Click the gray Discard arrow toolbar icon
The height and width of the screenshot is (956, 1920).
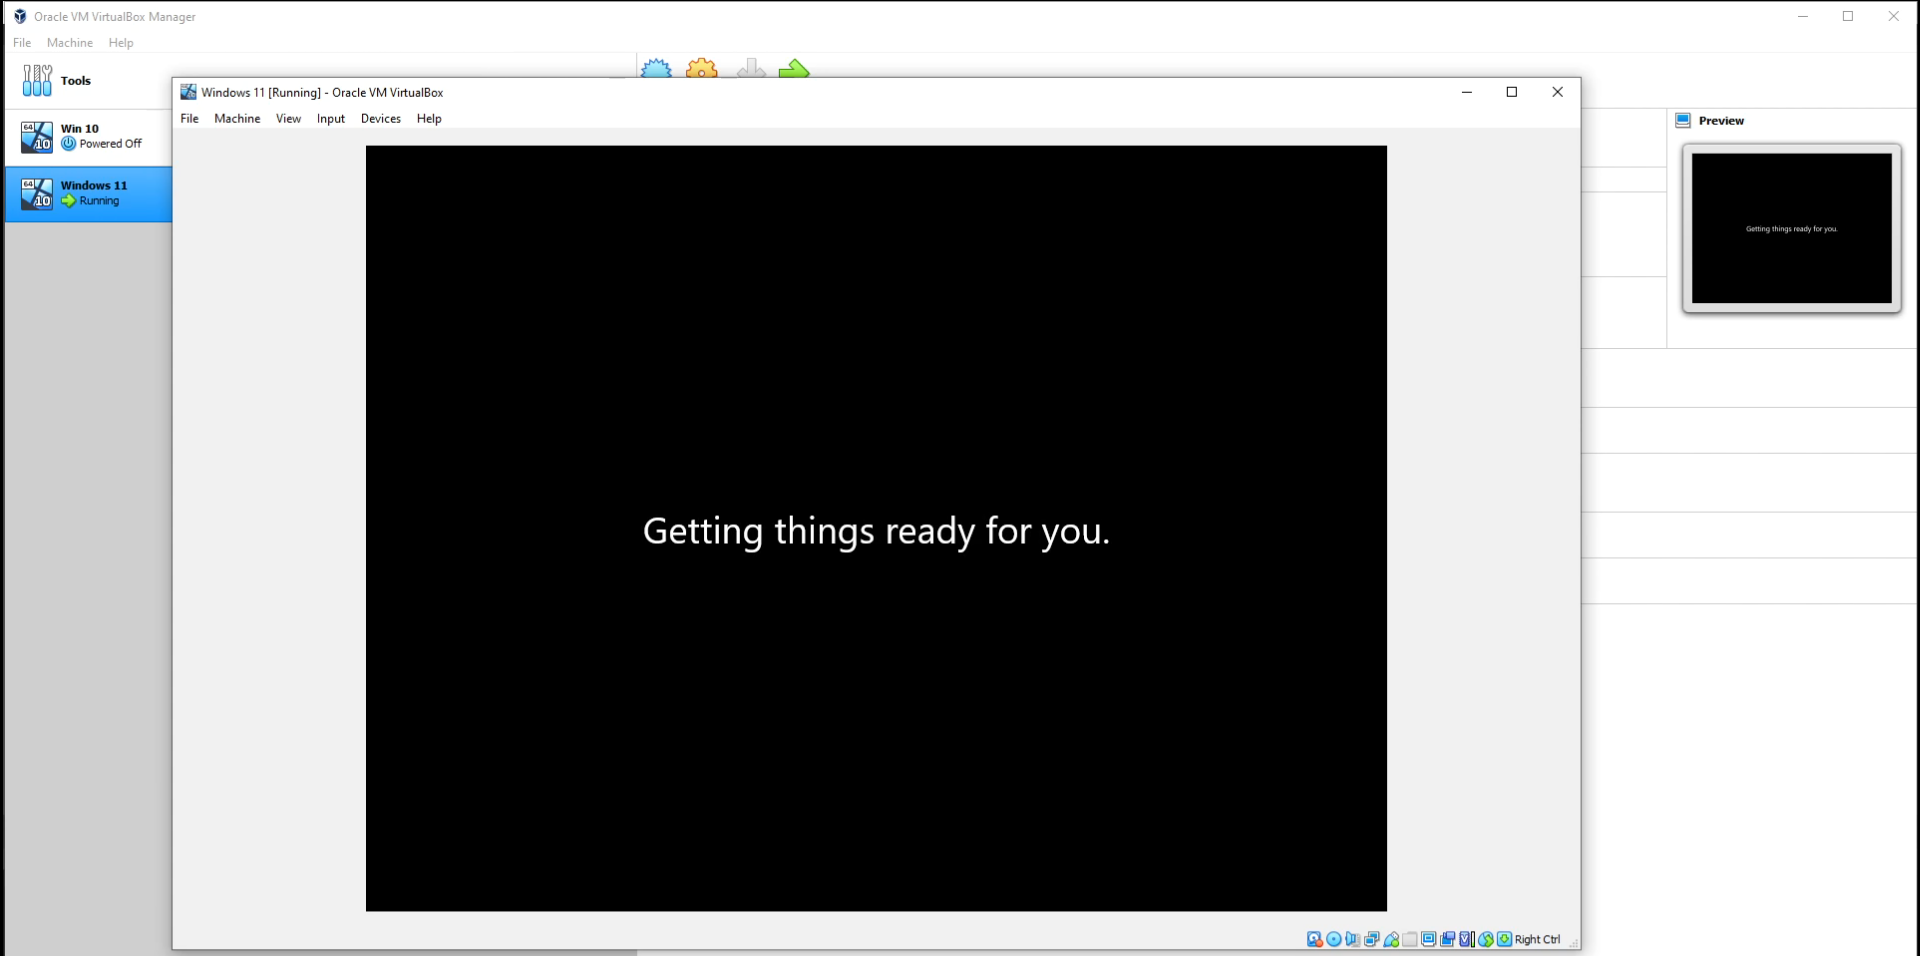(x=751, y=68)
